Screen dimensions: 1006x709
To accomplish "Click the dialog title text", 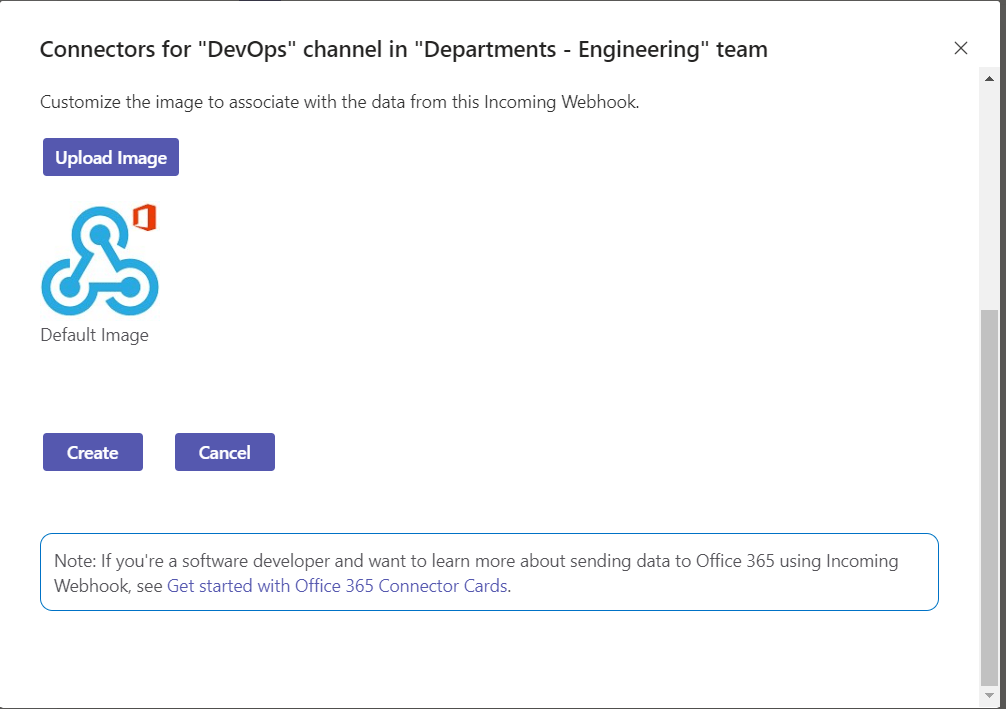I will click(403, 49).
